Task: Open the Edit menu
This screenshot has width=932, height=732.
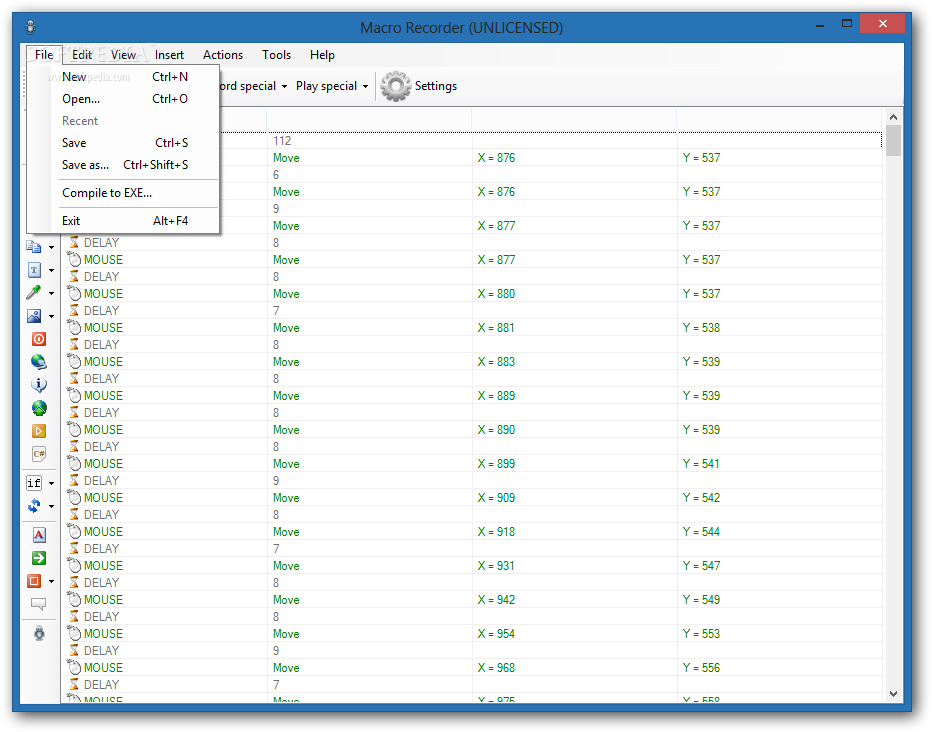Action: pyautogui.click(x=82, y=55)
